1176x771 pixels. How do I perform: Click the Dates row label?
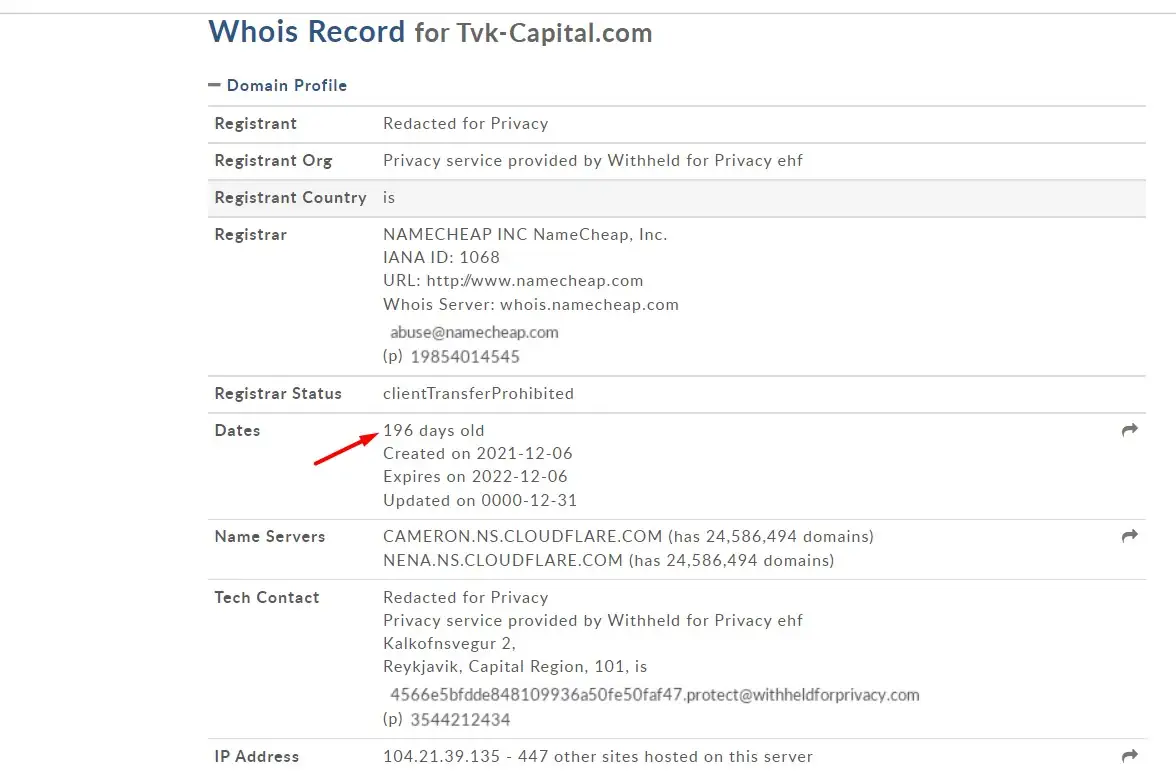click(x=237, y=430)
